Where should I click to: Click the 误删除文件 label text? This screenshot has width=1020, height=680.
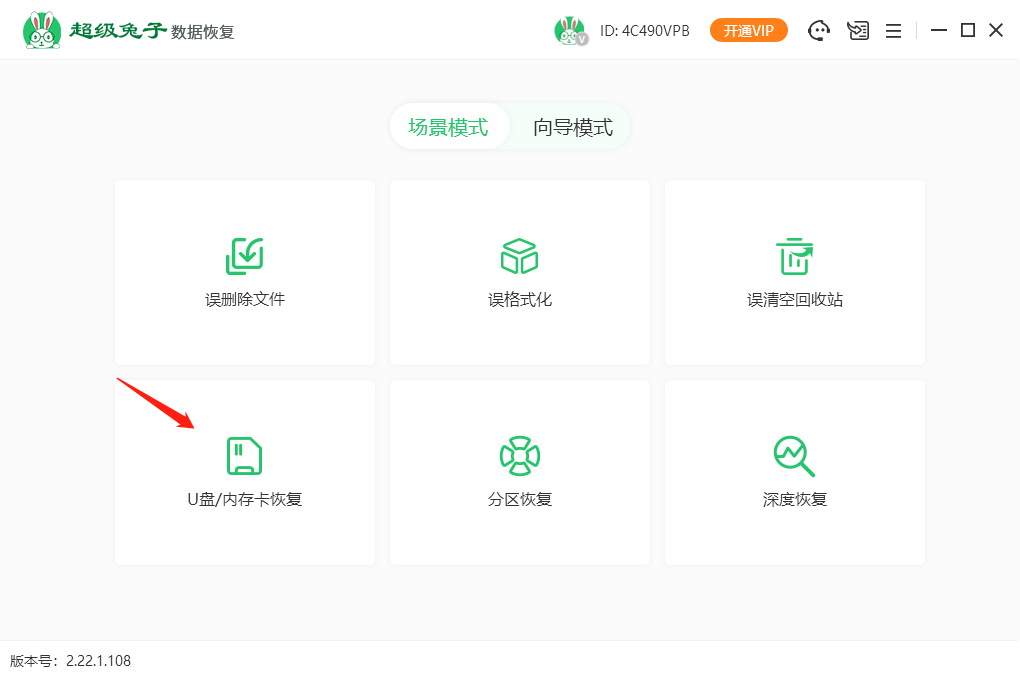pyautogui.click(x=244, y=299)
